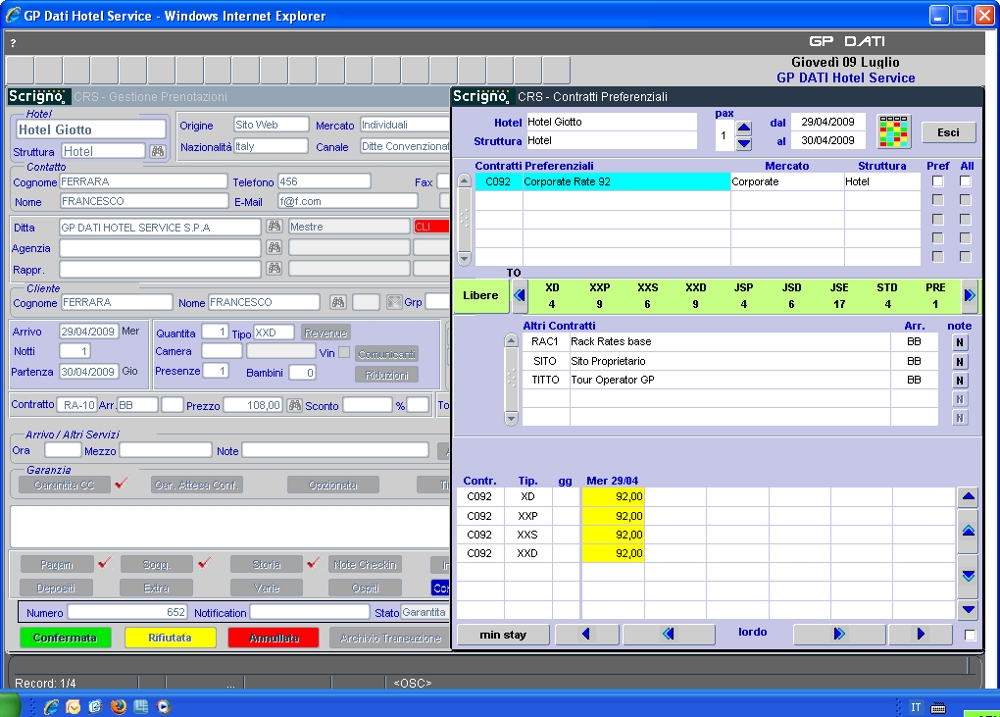Tick the All checkbox for Corporate Rate 92

pos(965,182)
